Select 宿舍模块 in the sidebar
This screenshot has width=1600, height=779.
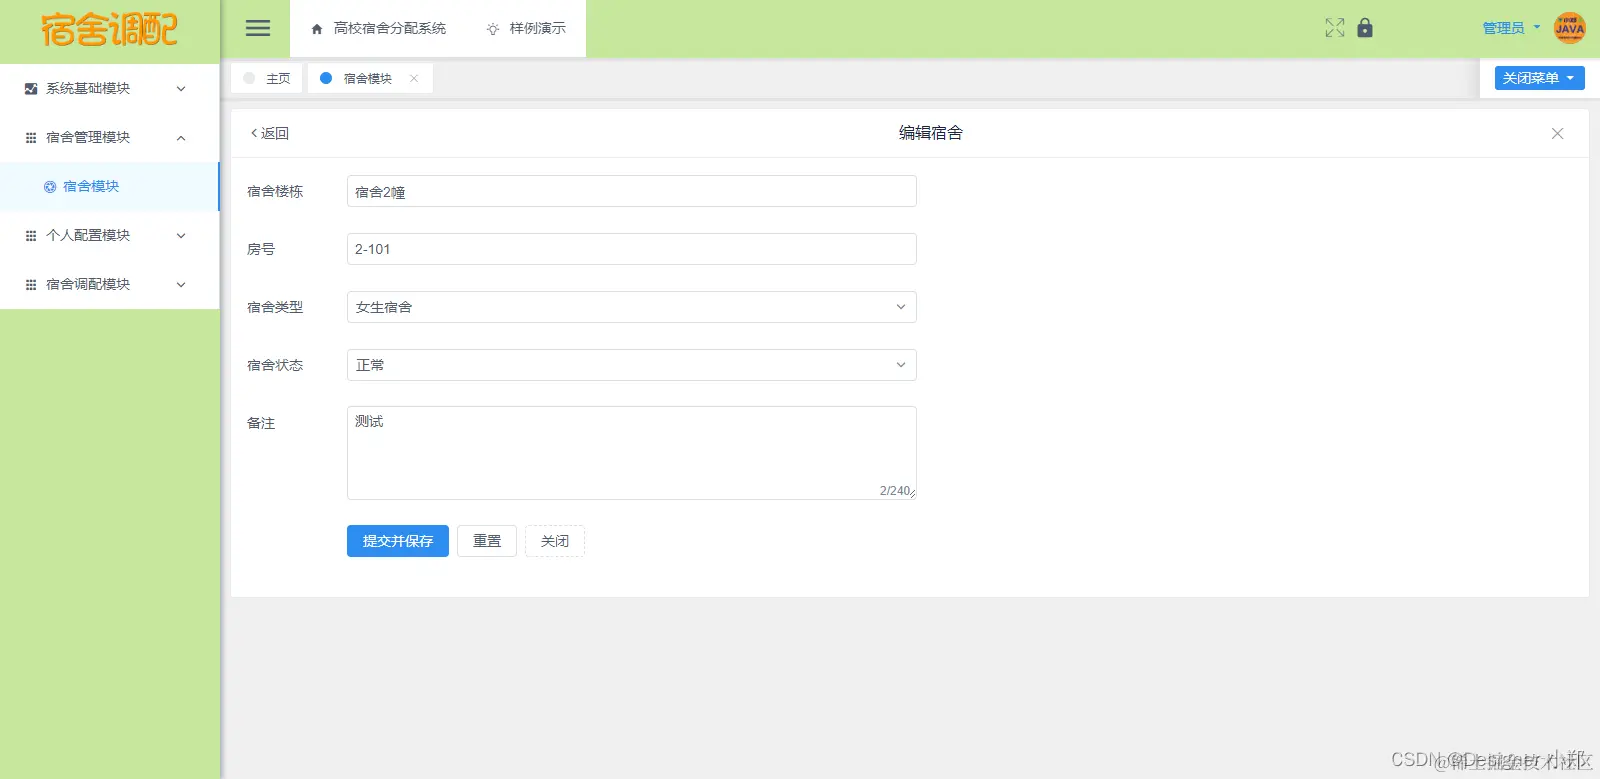[109, 187]
